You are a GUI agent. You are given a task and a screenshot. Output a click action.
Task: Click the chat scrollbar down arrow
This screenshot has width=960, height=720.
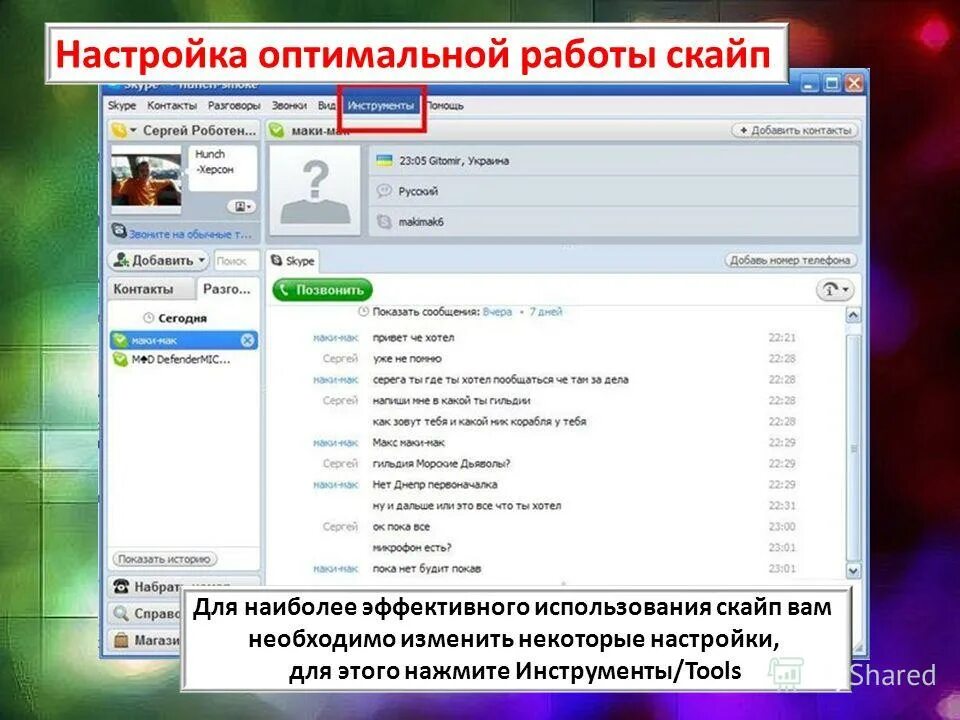853,571
